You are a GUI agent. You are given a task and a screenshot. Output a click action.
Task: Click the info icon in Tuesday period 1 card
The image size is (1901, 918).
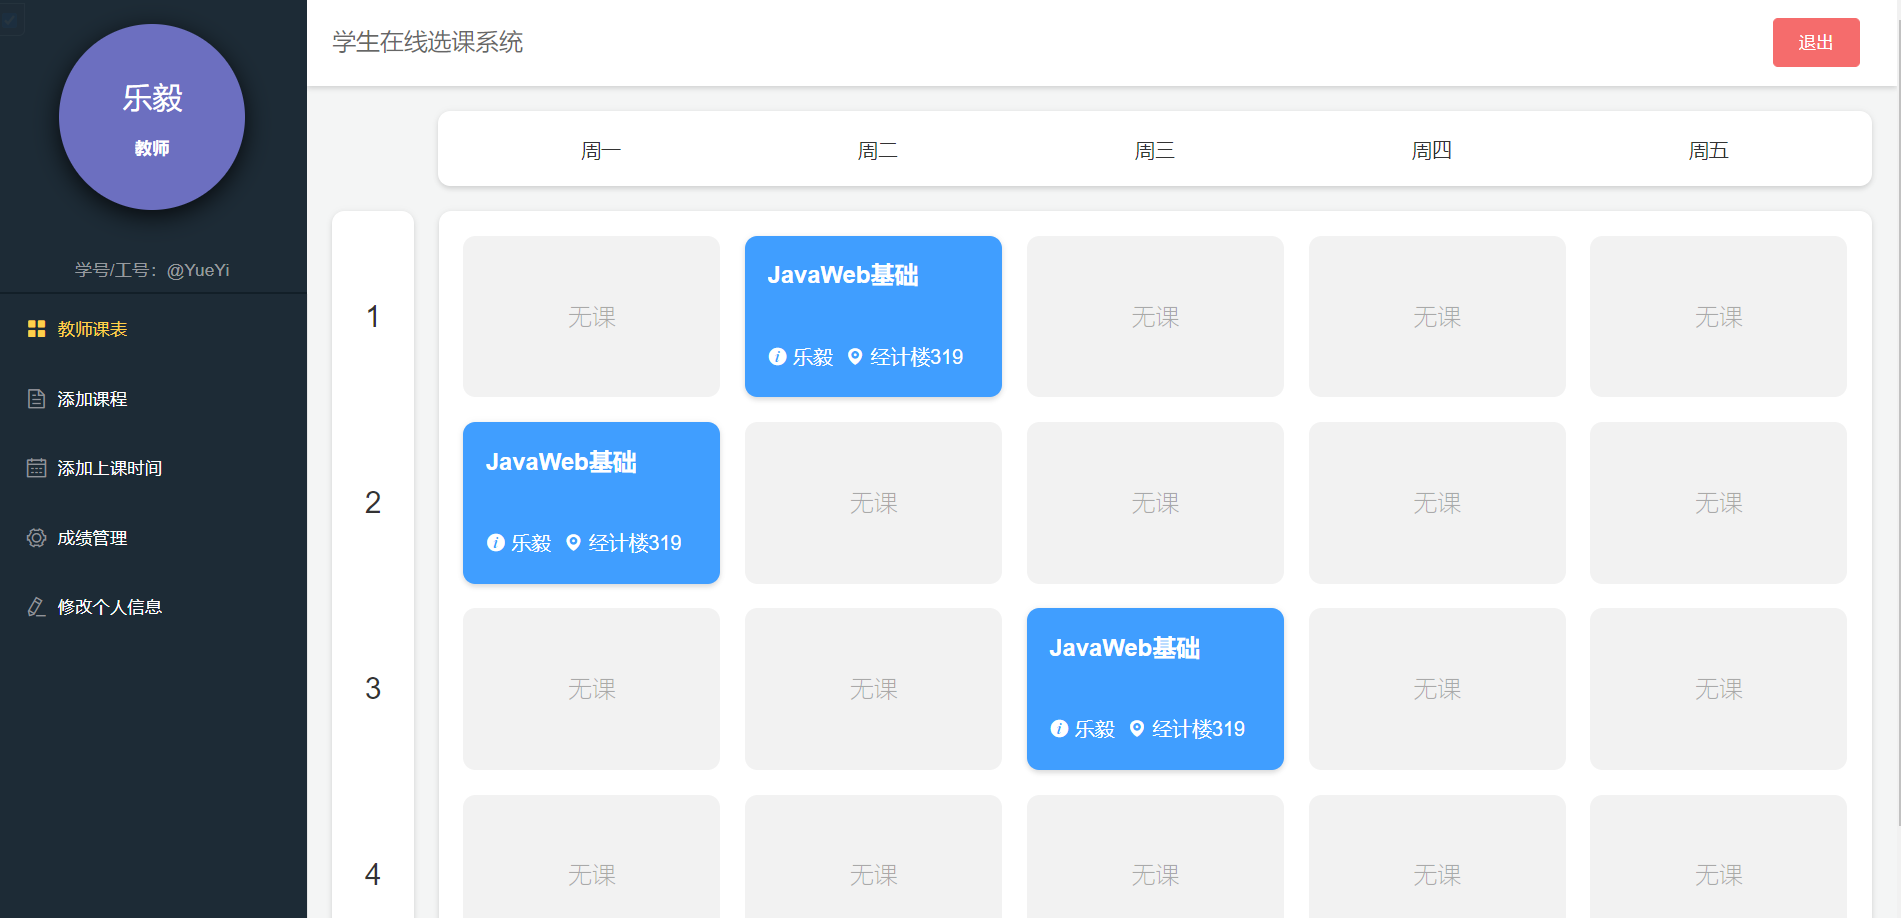click(777, 357)
